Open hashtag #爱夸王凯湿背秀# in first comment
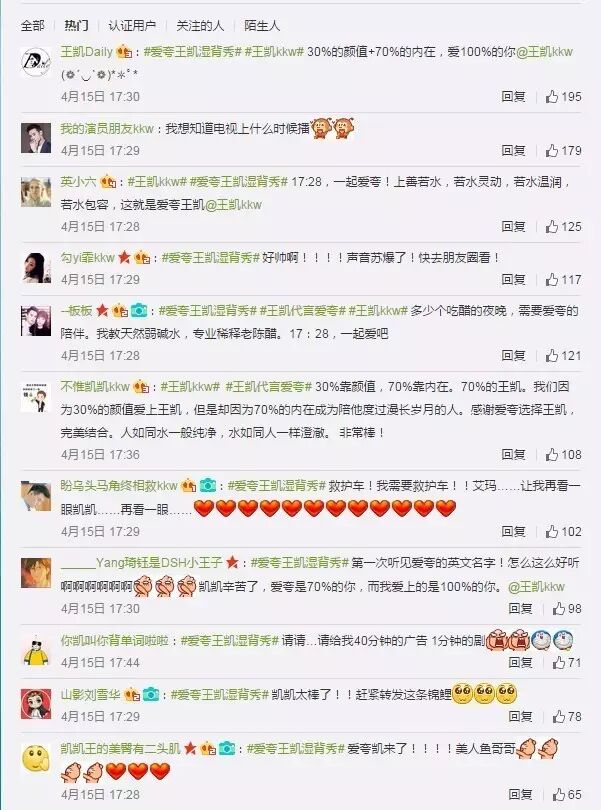 [192, 52]
